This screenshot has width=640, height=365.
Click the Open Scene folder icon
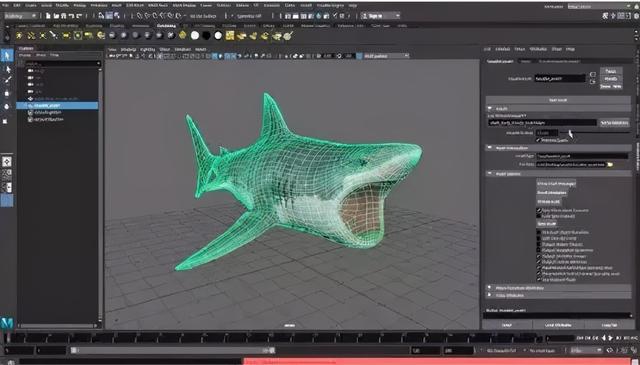[x=56, y=16]
